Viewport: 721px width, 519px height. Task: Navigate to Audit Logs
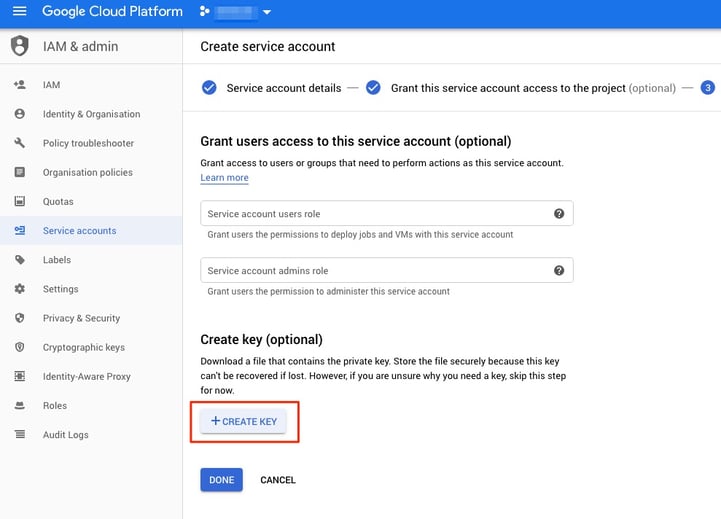coord(65,435)
